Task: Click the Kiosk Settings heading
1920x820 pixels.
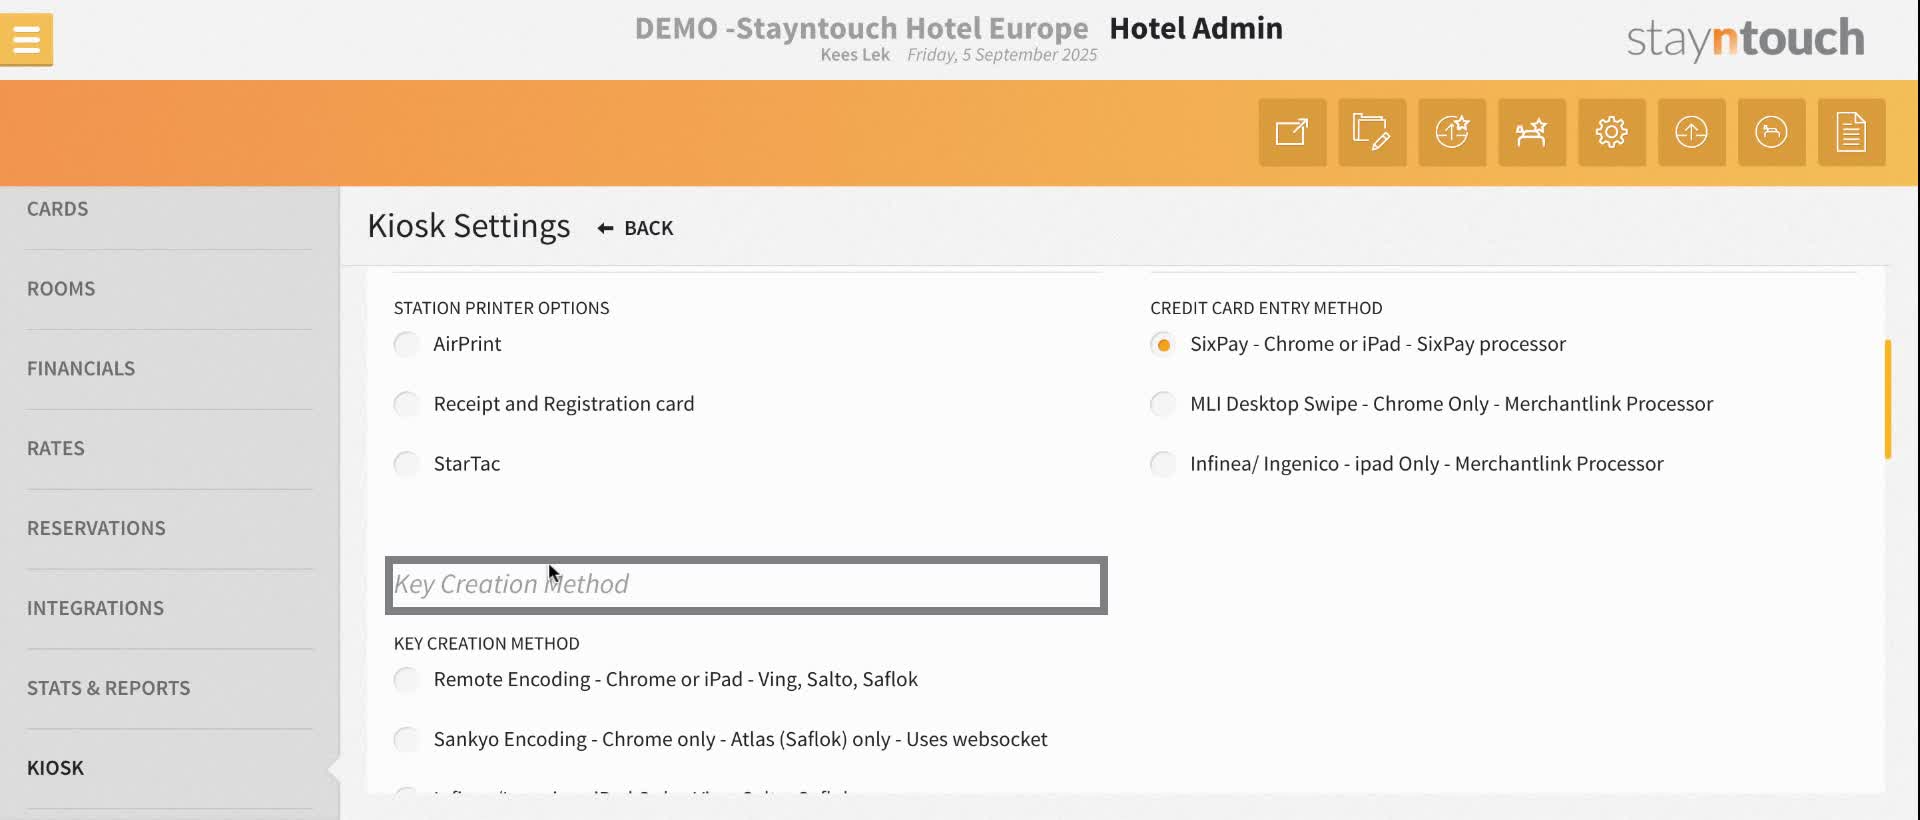Action: pos(469,226)
